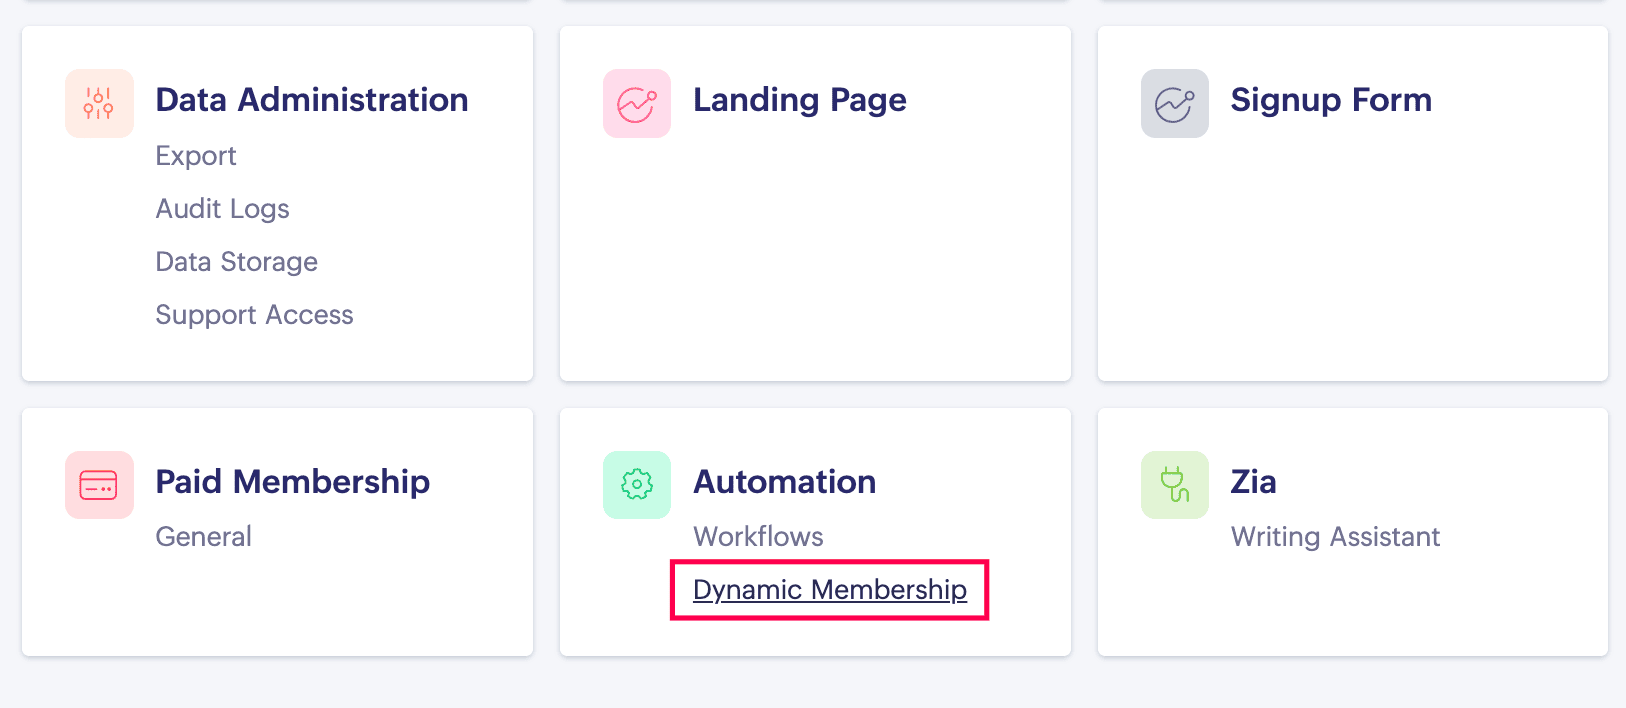Open the Data Administration heading
This screenshot has height=708, width=1626.
click(312, 100)
